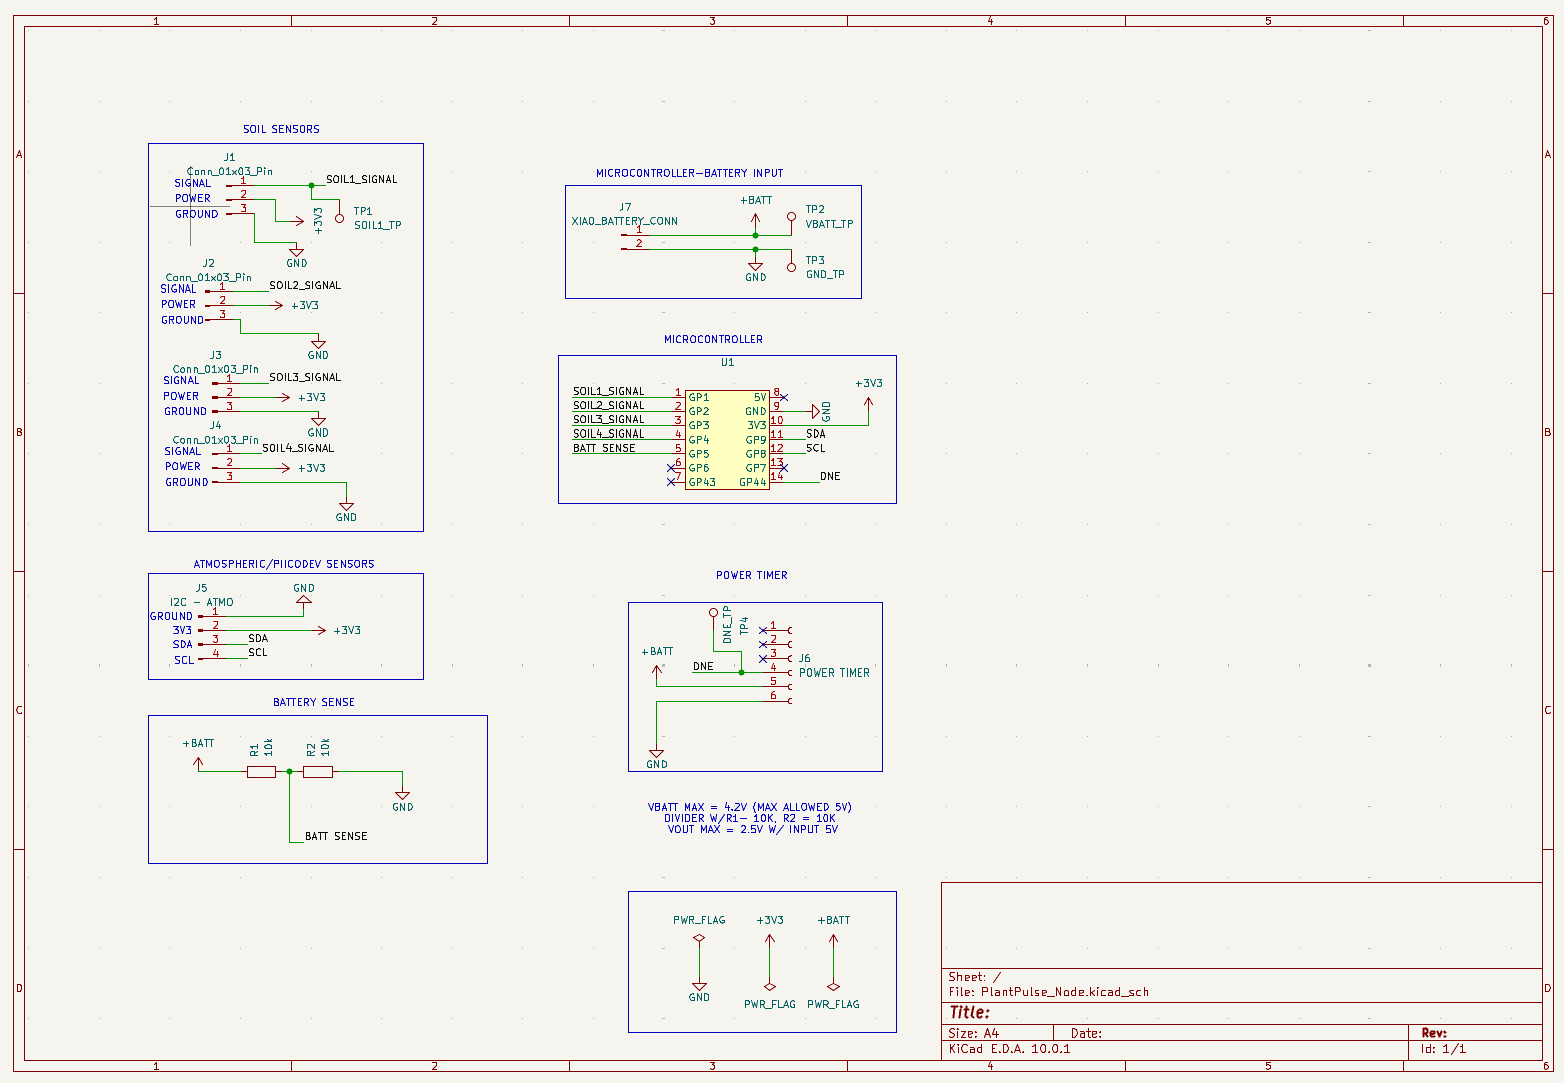Select the TP2 VBATT test point circle
Screen dimensions: 1564x1083
click(x=791, y=216)
